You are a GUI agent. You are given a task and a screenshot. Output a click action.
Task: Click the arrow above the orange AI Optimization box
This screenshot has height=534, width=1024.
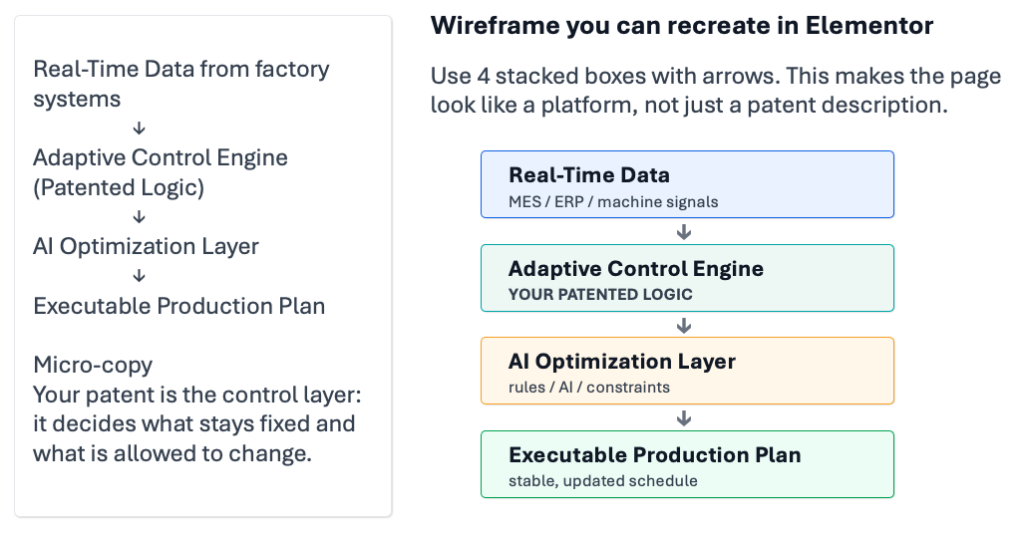click(685, 325)
